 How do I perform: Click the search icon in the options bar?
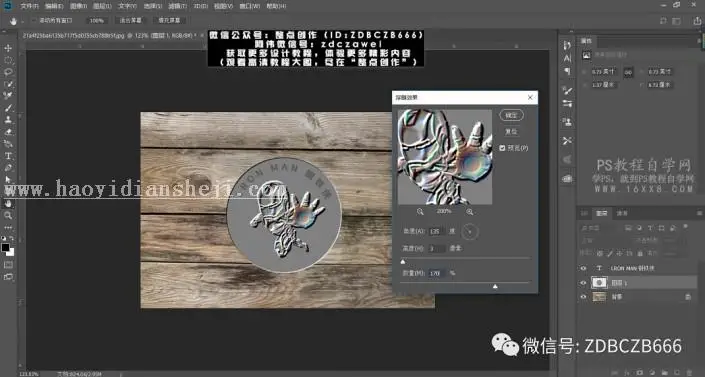(663, 21)
